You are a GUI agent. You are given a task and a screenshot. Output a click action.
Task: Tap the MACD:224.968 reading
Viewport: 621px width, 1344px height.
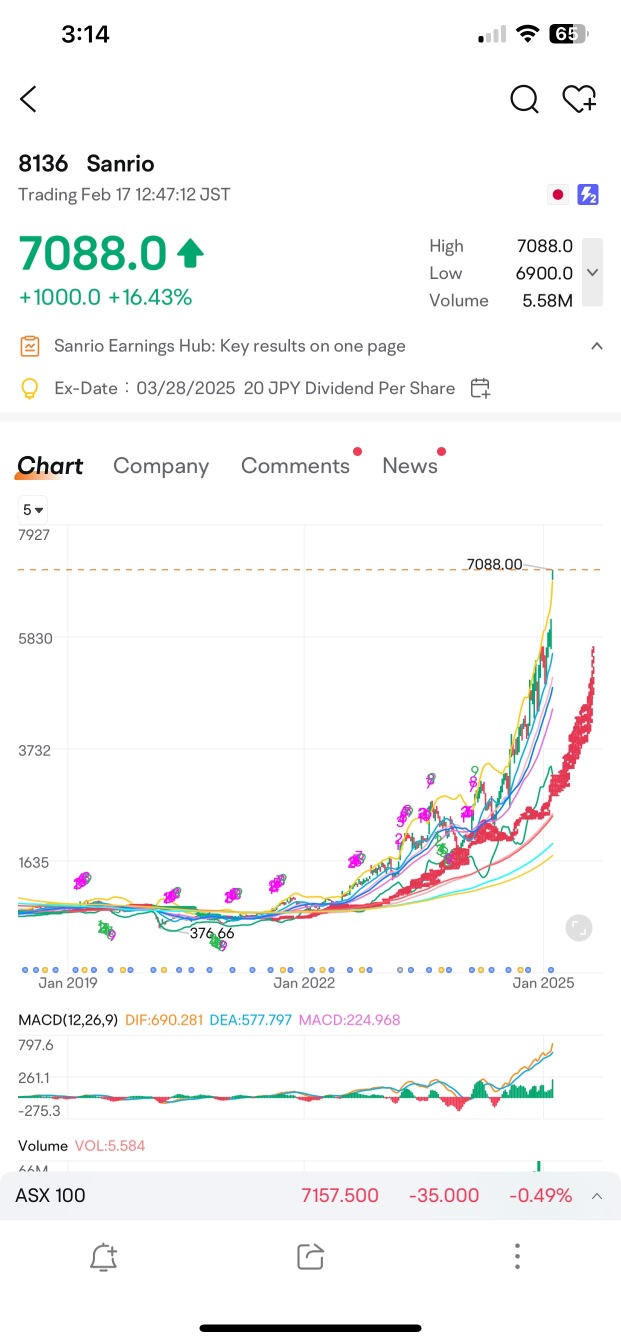click(x=350, y=1020)
